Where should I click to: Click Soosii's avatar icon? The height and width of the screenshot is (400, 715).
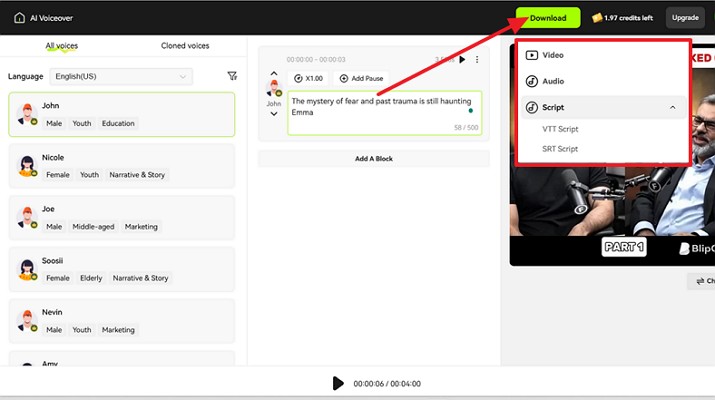pos(27,269)
